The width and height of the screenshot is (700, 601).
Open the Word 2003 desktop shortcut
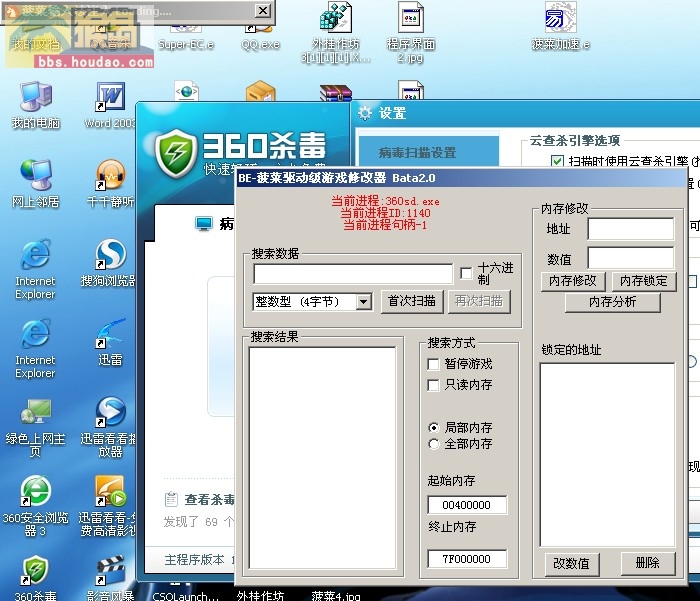pos(110,106)
